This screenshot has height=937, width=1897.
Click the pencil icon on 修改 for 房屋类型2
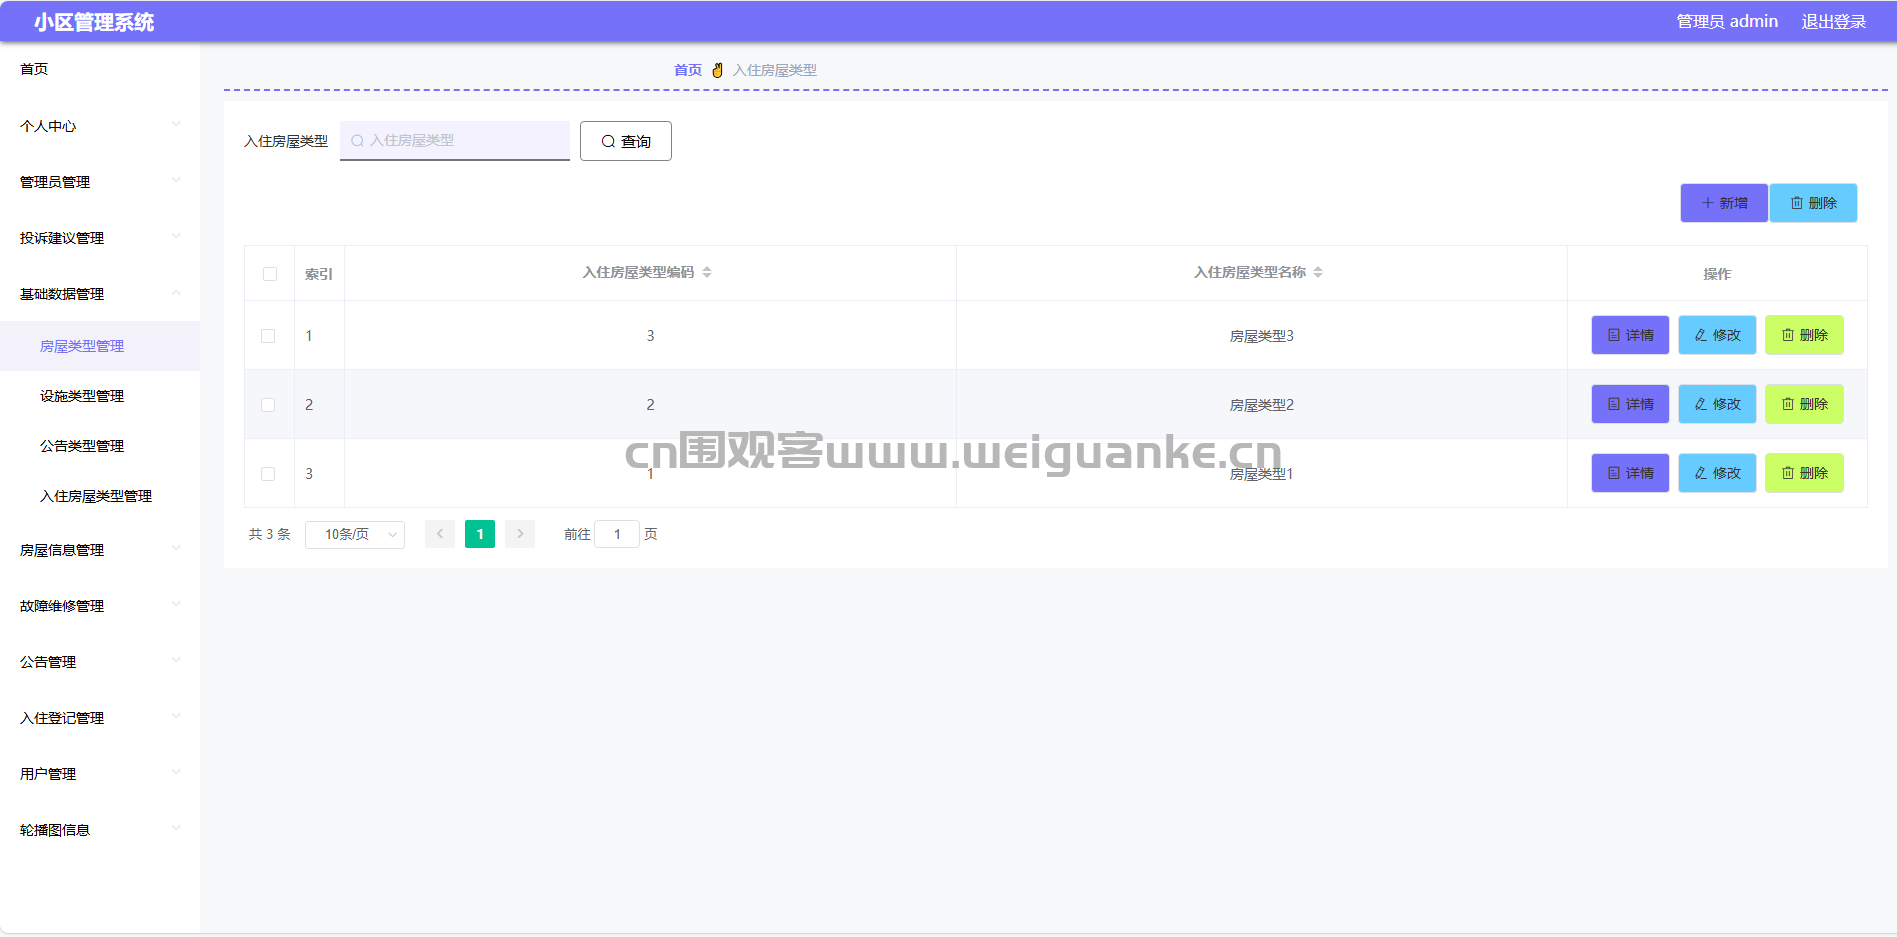coord(1701,404)
